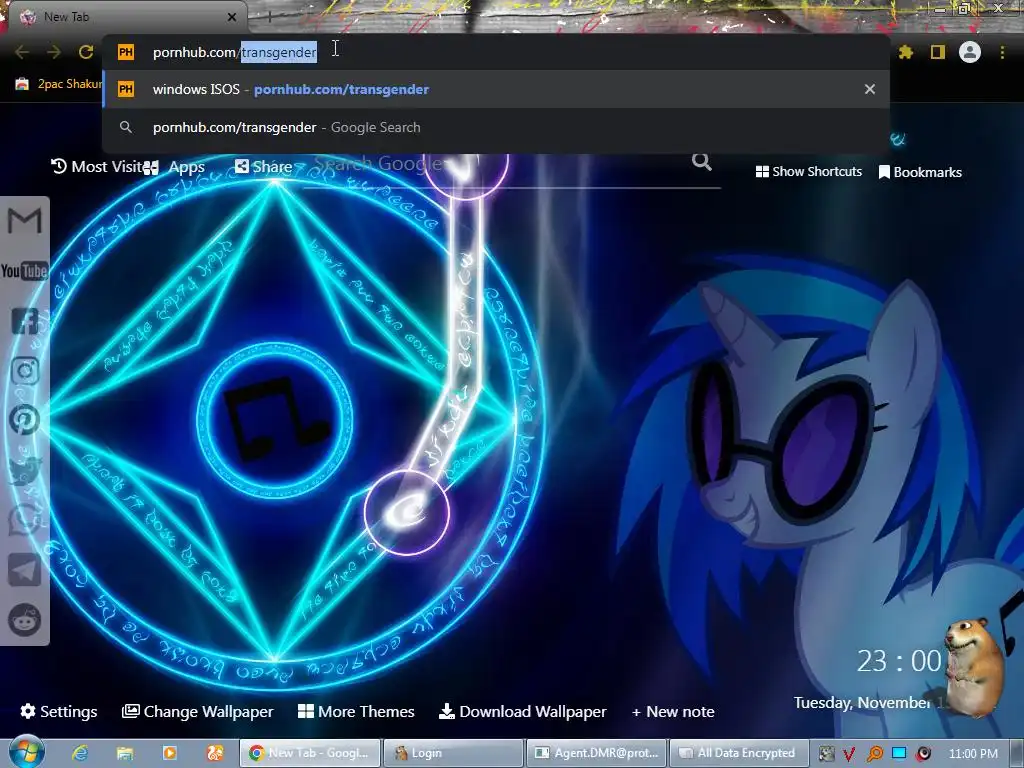Go back using the browser back arrow

click(x=22, y=52)
